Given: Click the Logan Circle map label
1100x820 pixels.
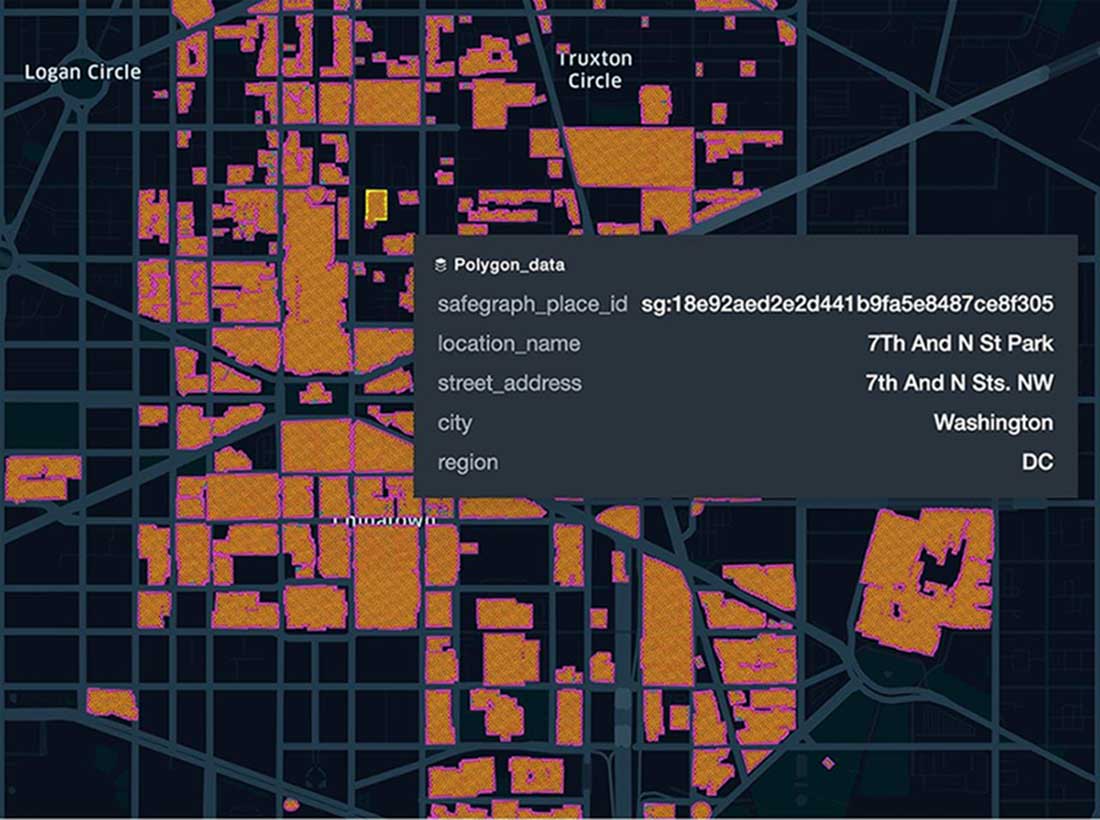Looking at the screenshot, I should click(82, 72).
